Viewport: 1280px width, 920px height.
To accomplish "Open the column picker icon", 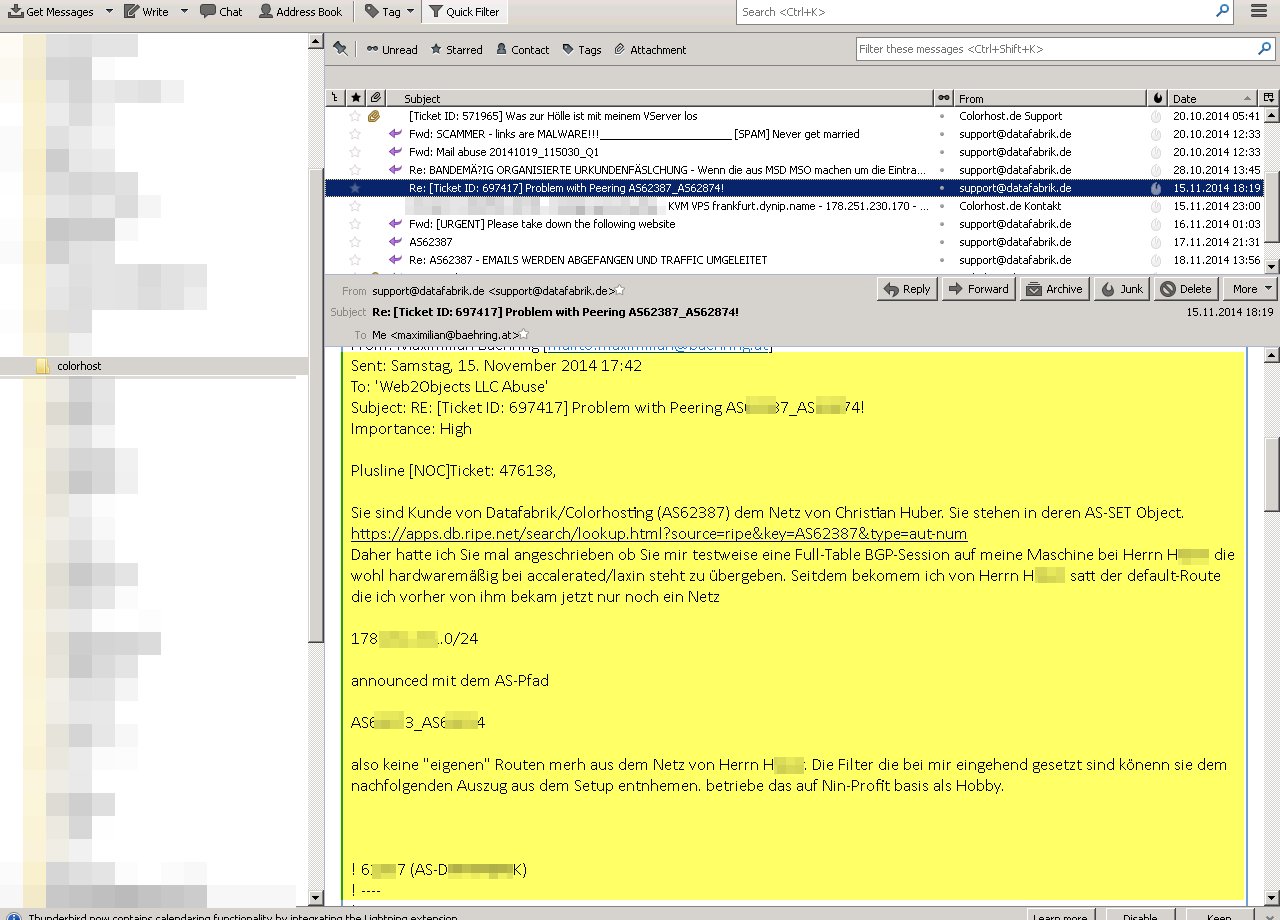I will (1269, 98).
